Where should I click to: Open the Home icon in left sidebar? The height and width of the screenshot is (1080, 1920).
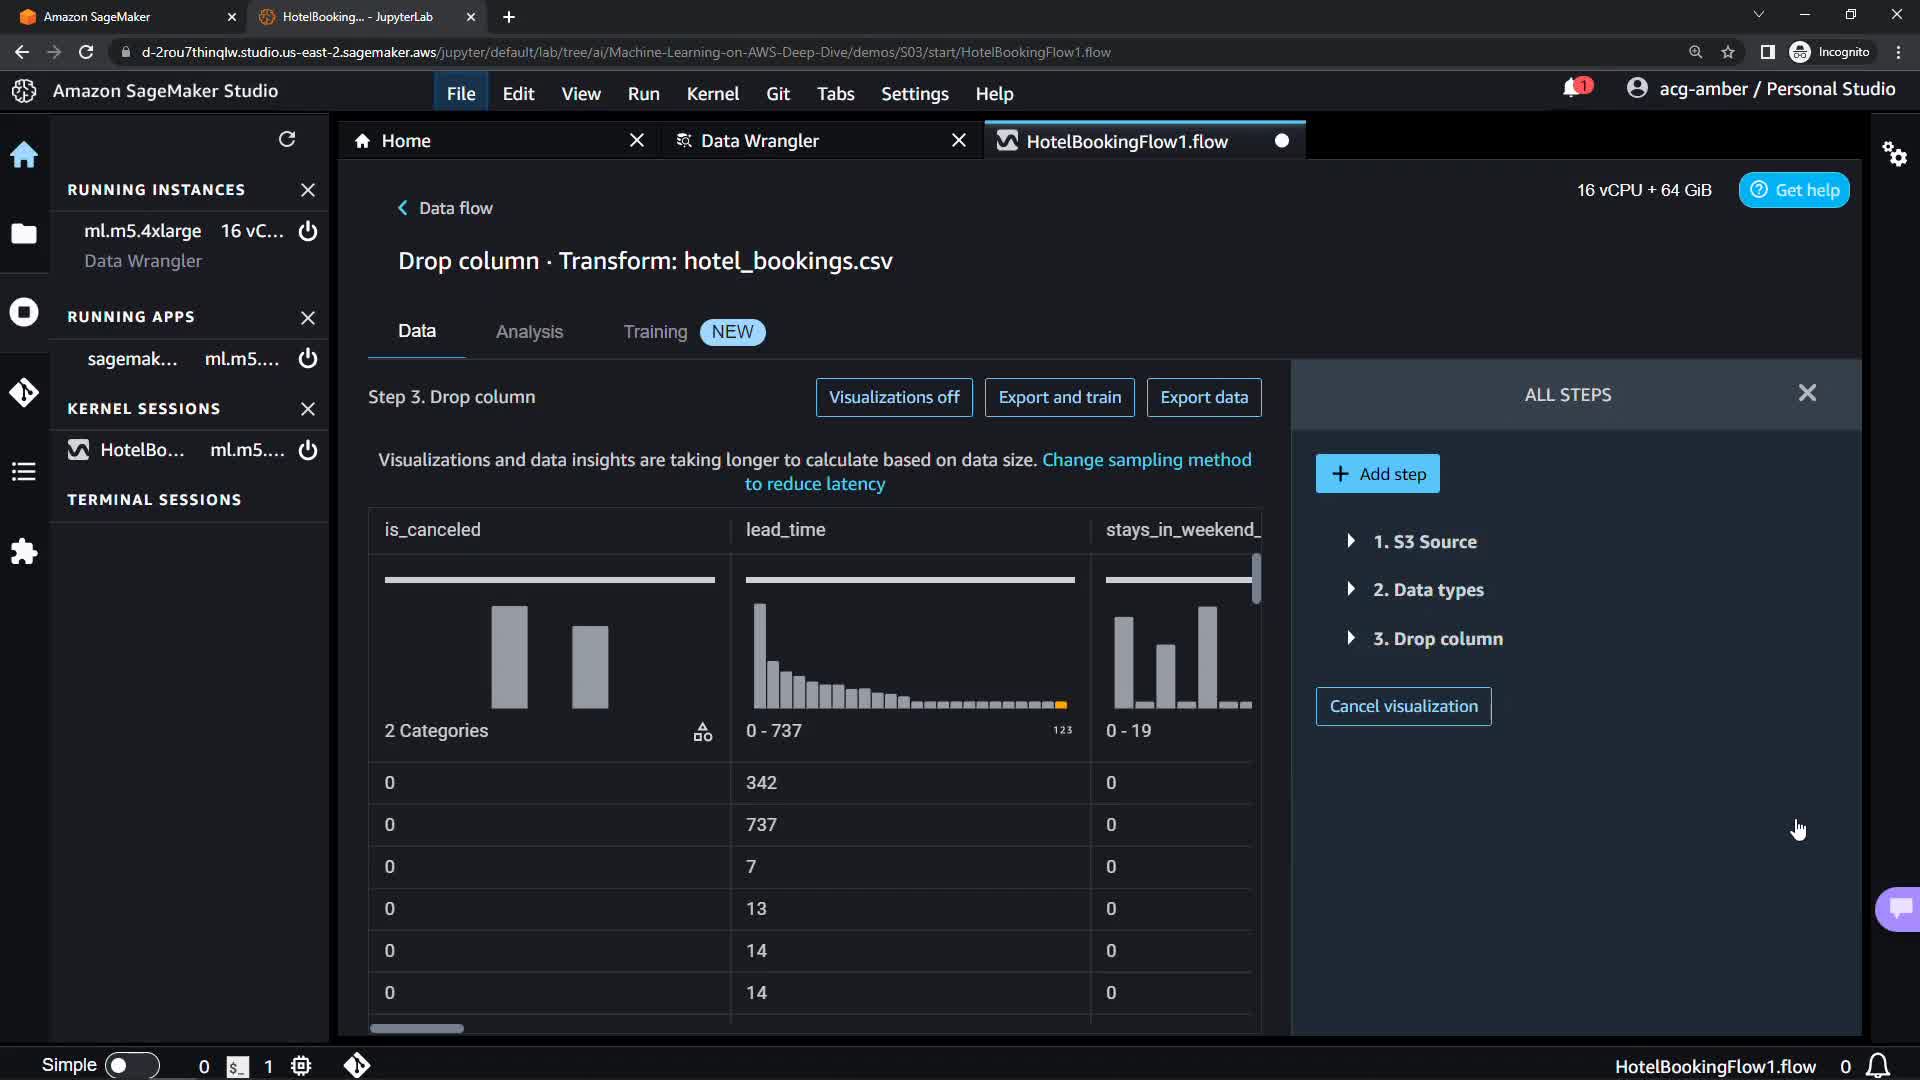click(x=24, y=155)
